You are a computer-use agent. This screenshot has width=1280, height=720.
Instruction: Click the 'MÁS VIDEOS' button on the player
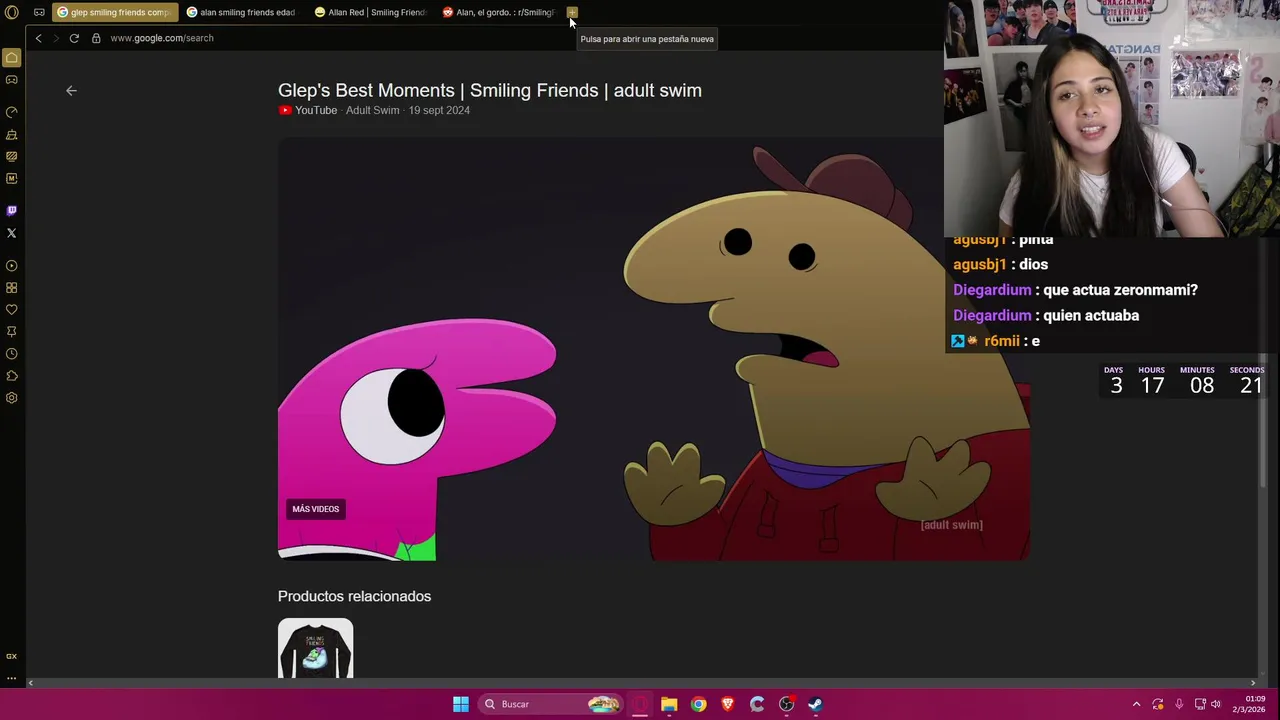[x=315, y=509]
